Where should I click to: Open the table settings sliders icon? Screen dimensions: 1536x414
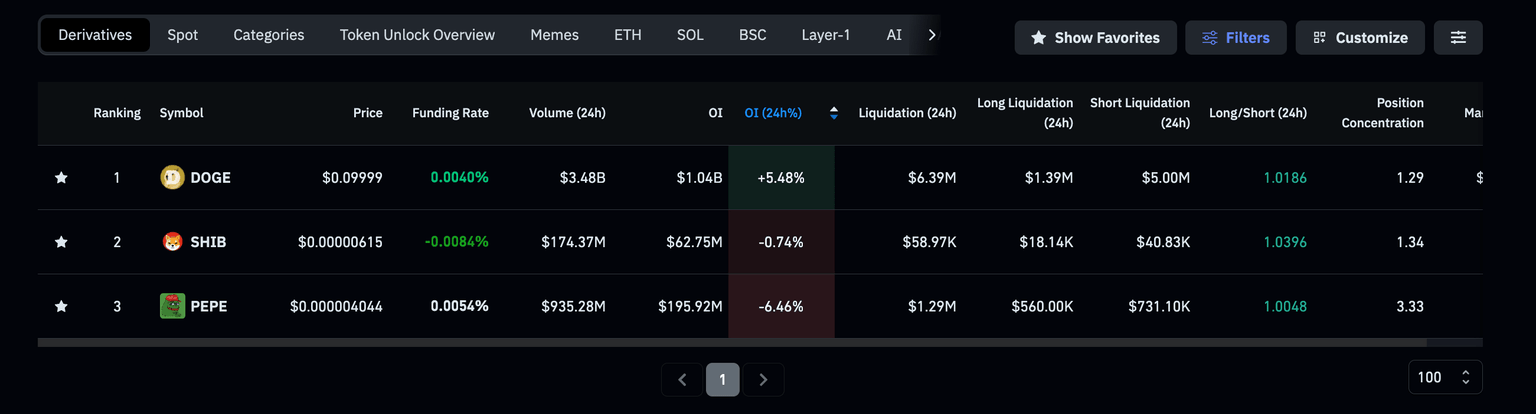point(1458,38)
